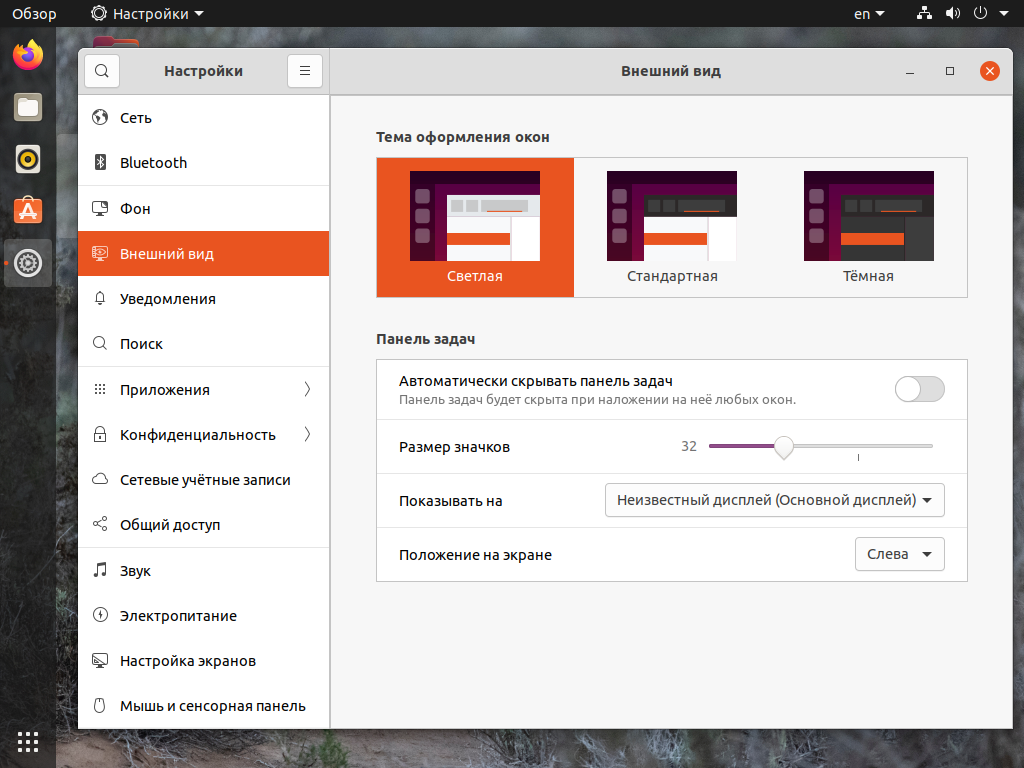Screen dimensions: 1024x768
Task: Open the Положение на экране Слева dropdown
Action: pos(899,554)
